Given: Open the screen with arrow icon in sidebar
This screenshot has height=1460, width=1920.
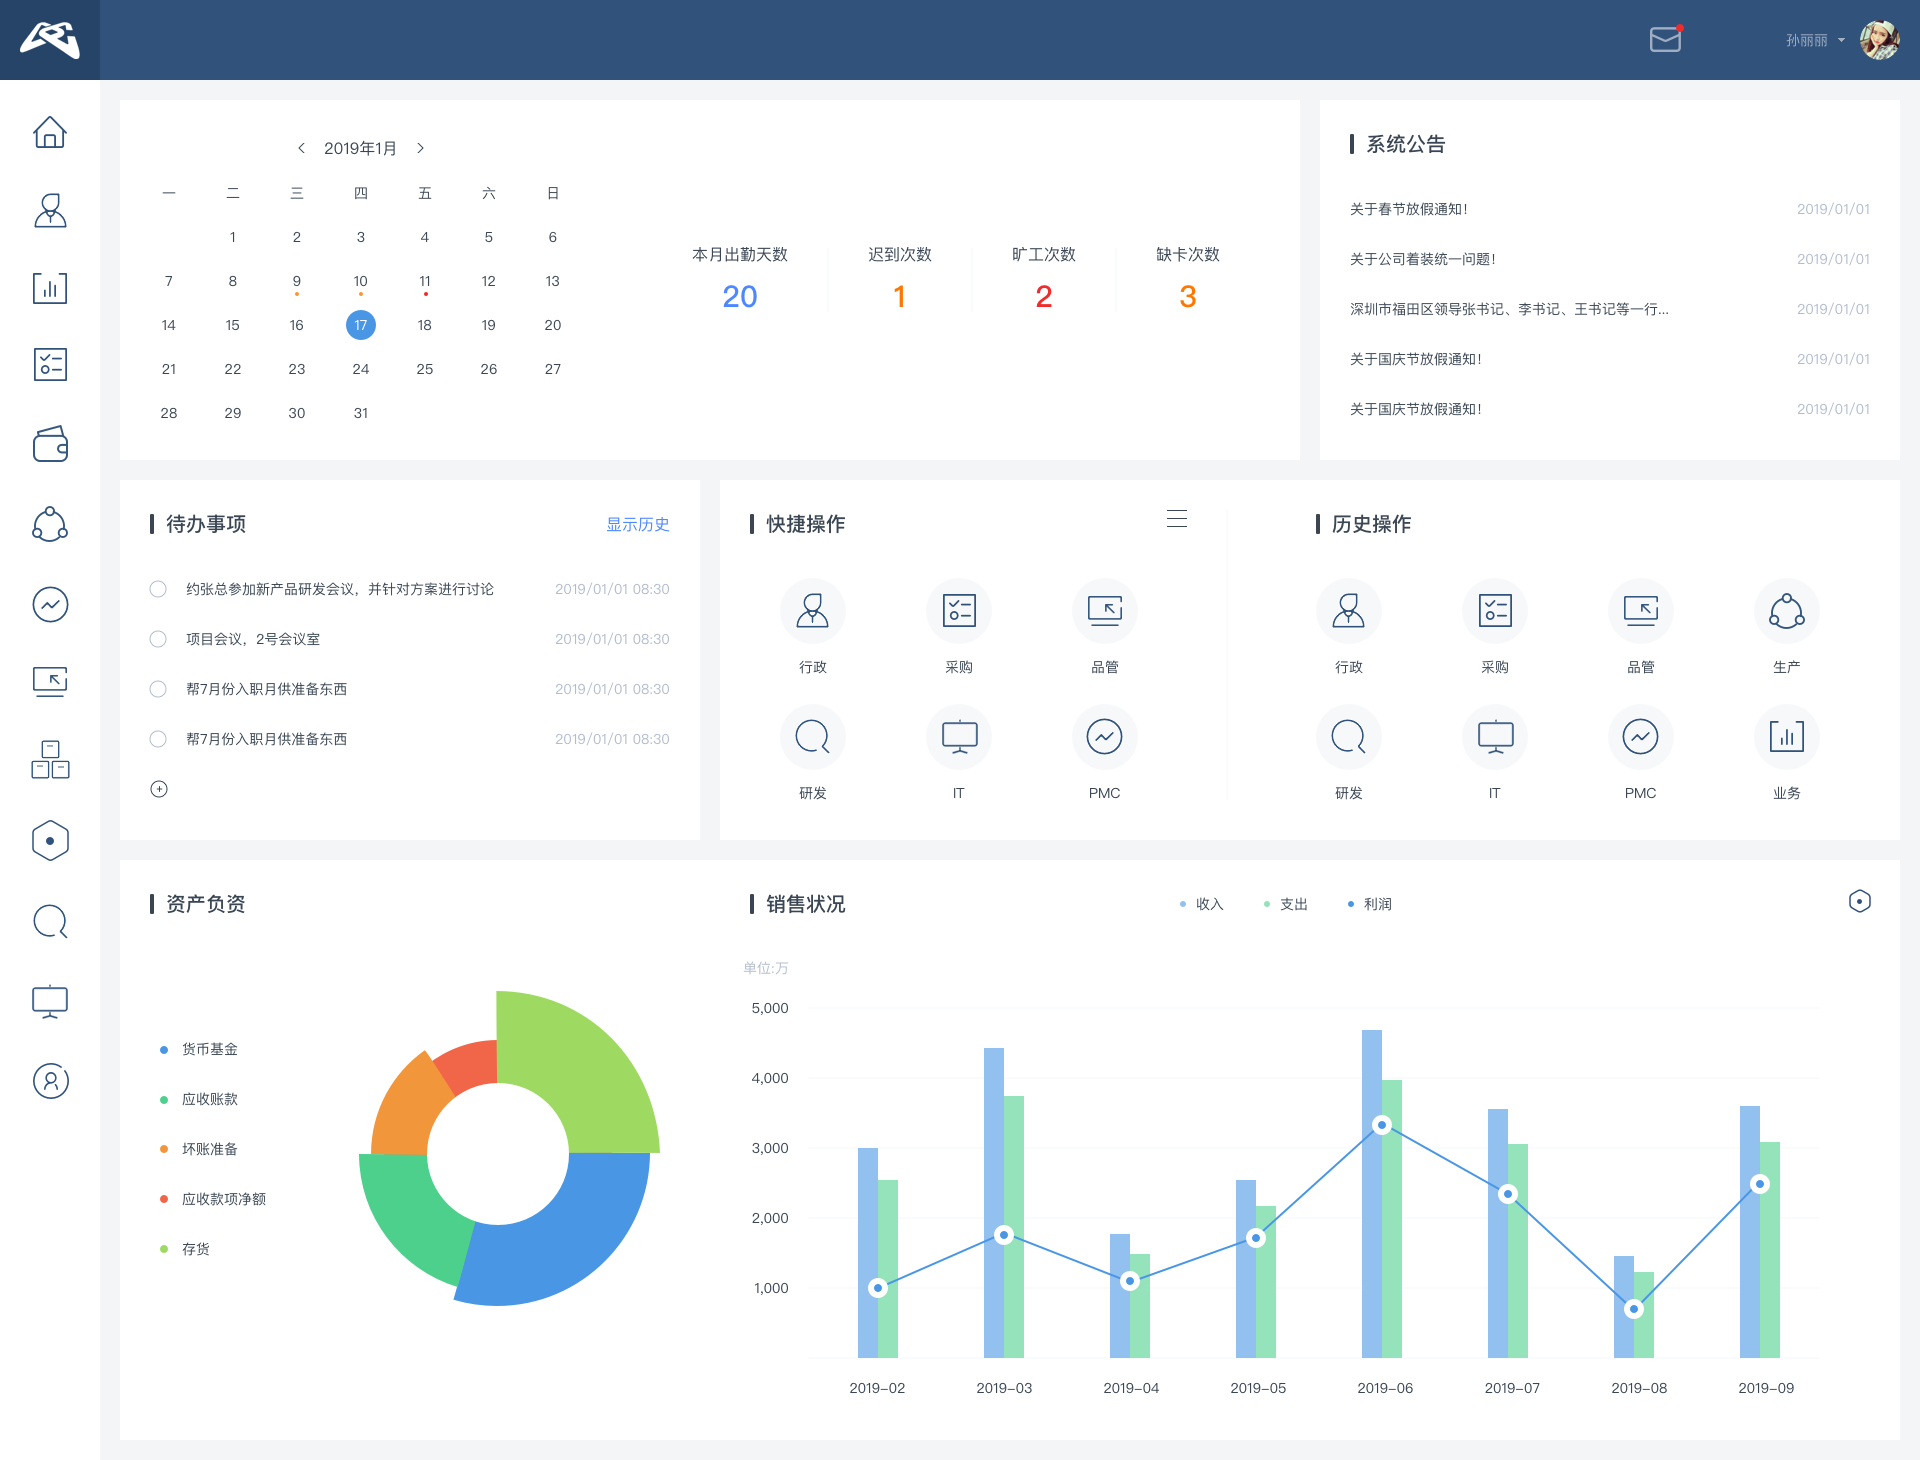Looking at the screenshot, I should coord(50,682).
